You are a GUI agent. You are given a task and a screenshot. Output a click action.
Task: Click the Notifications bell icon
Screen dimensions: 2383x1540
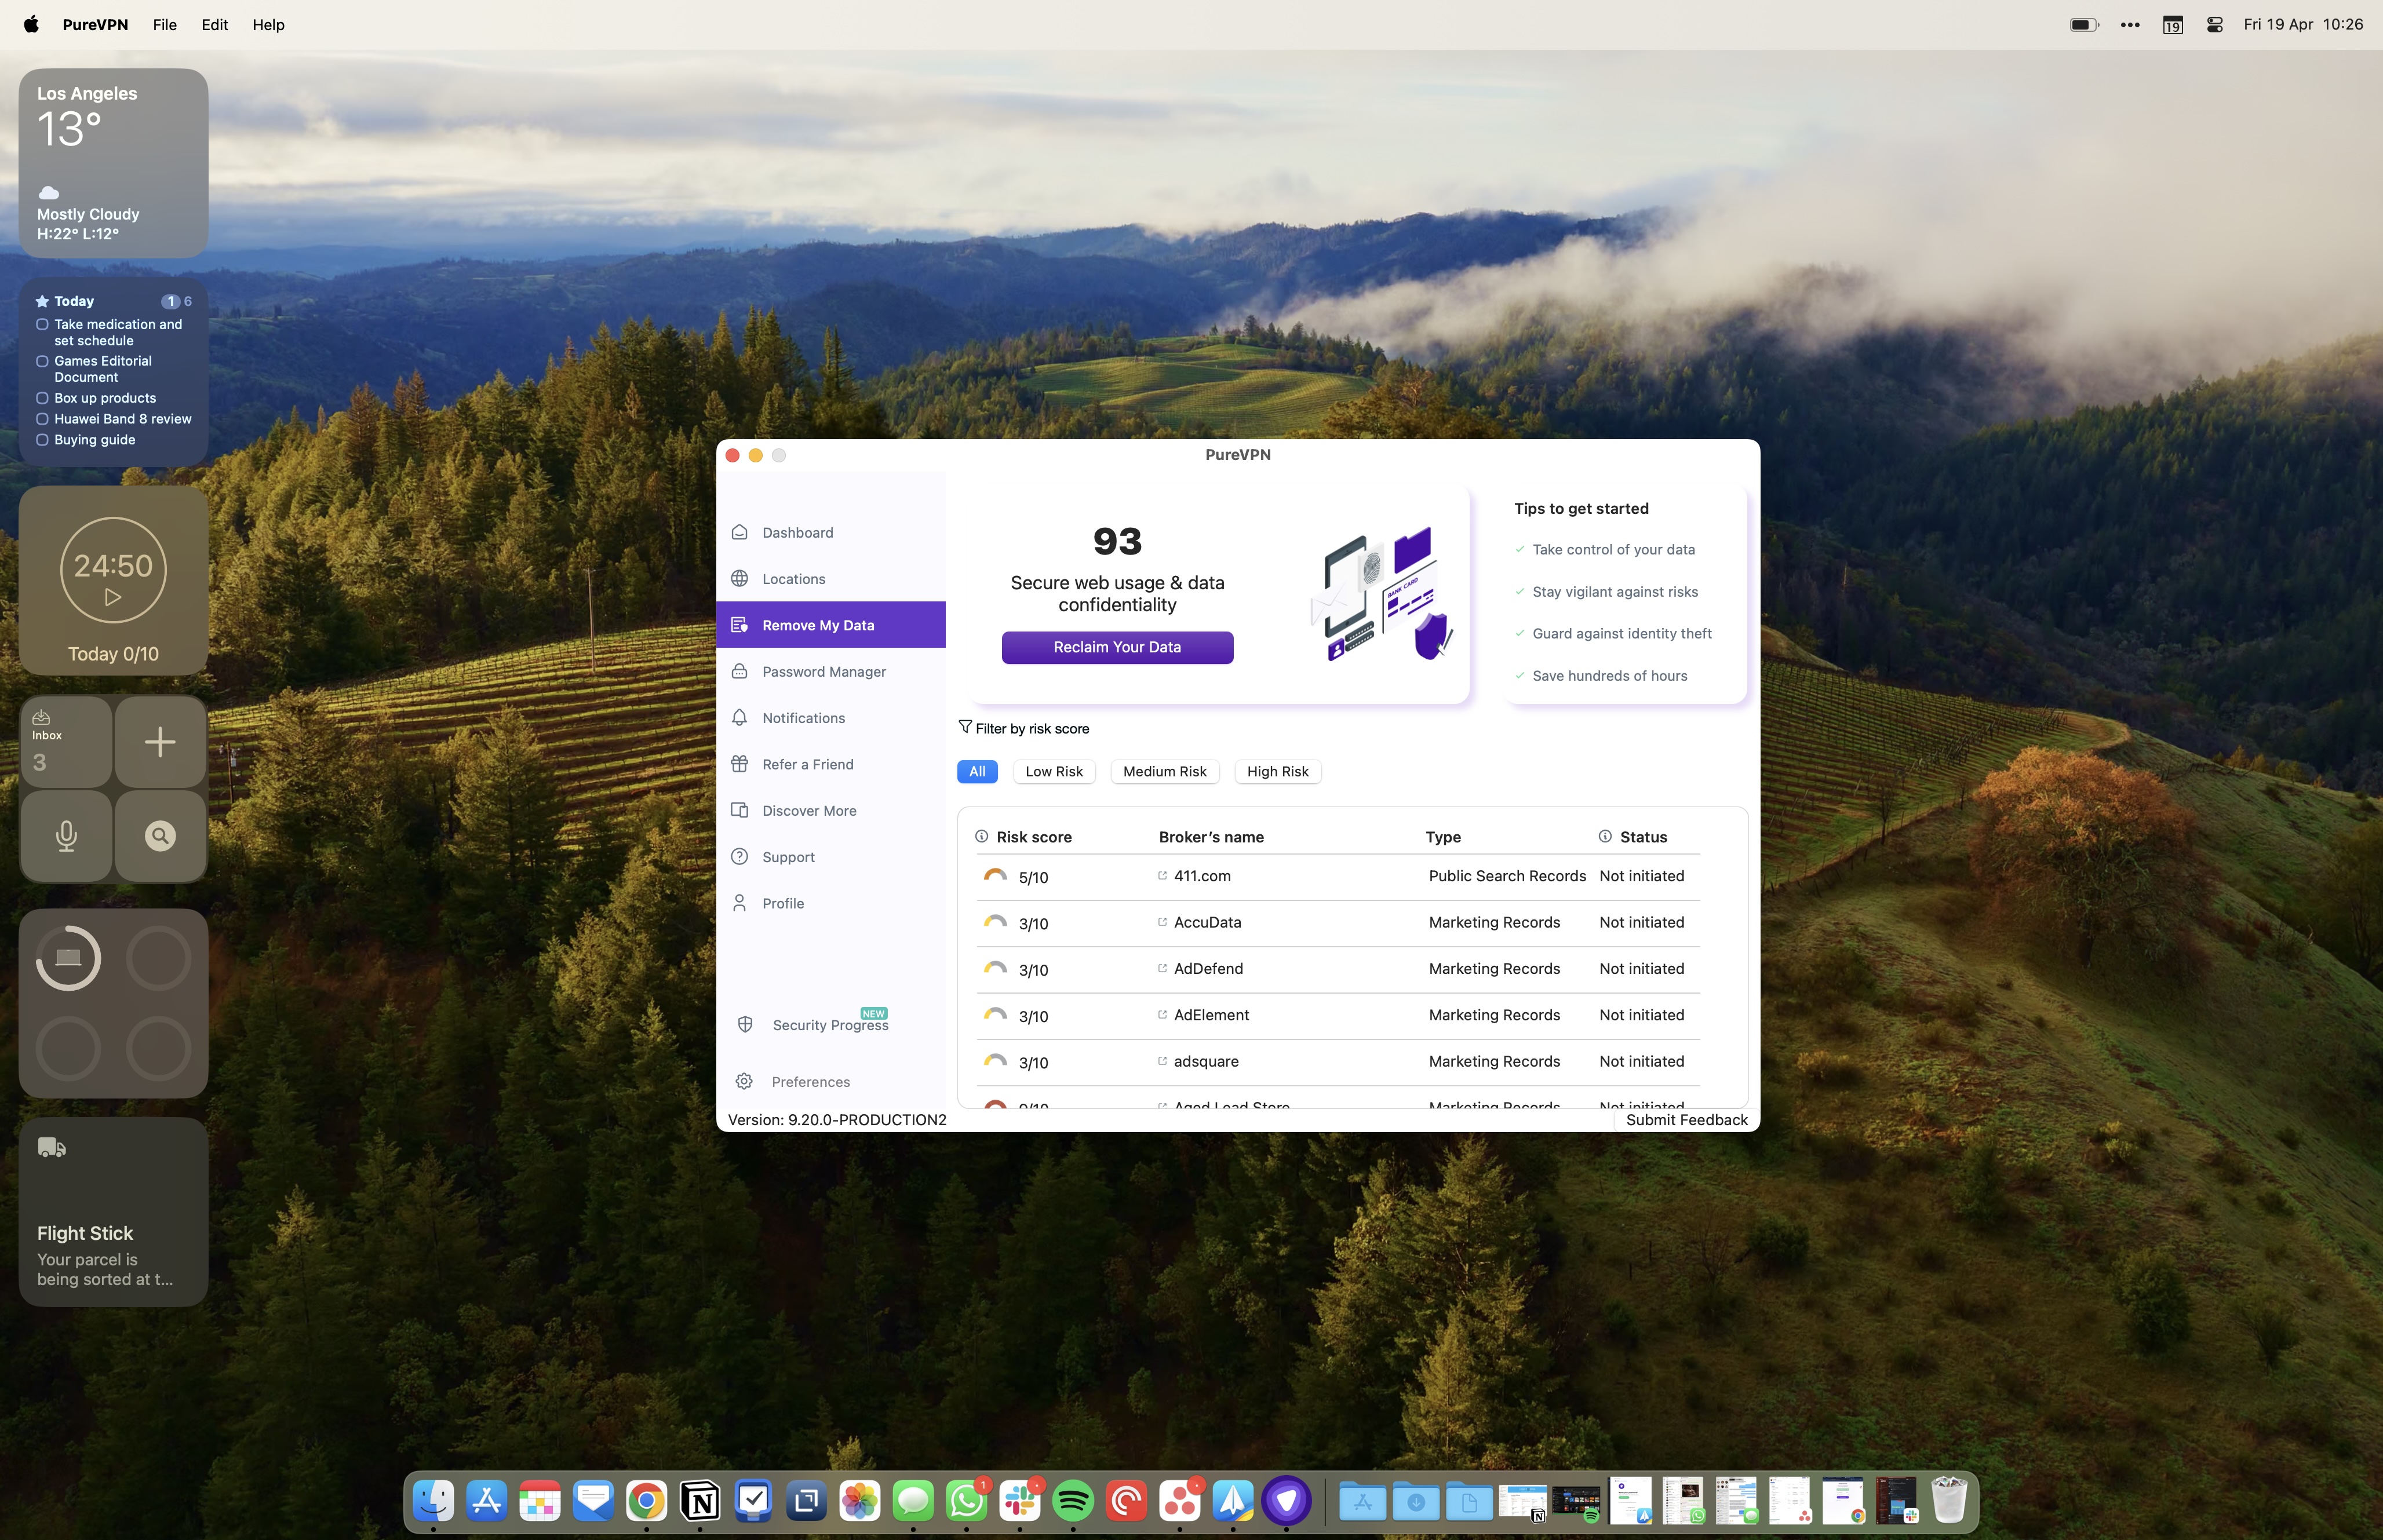(x=740, y=717)
